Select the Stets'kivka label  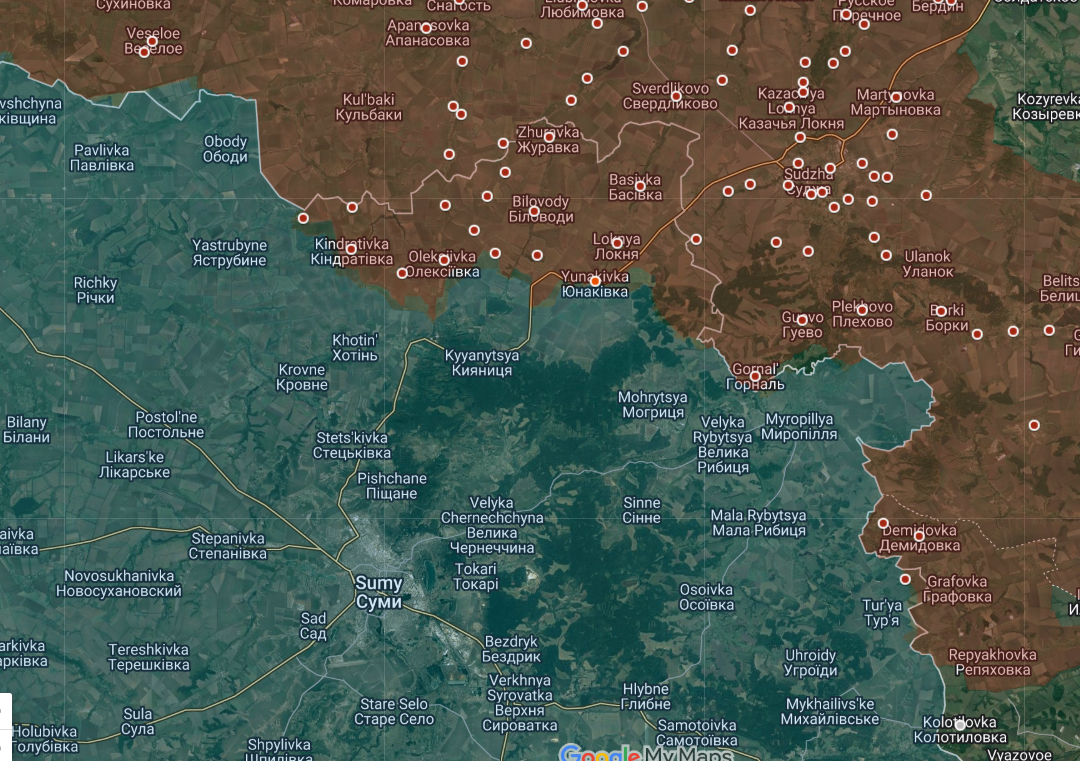351,446
